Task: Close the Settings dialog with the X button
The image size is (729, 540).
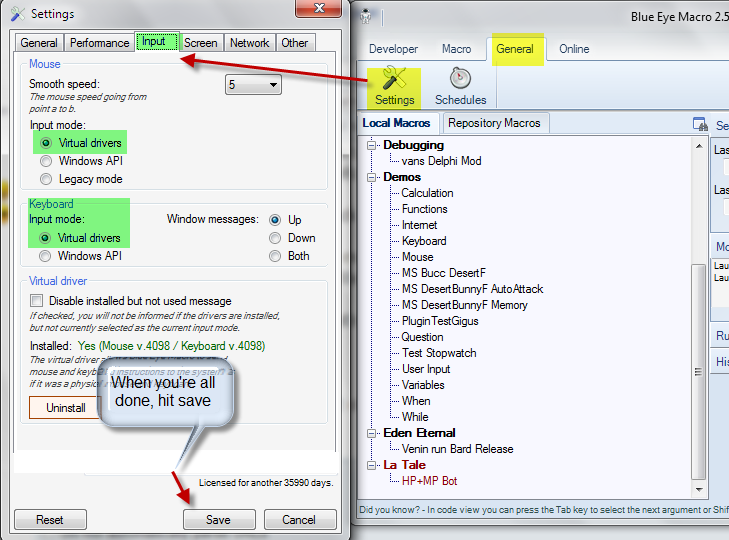Action: click(318, 8)
